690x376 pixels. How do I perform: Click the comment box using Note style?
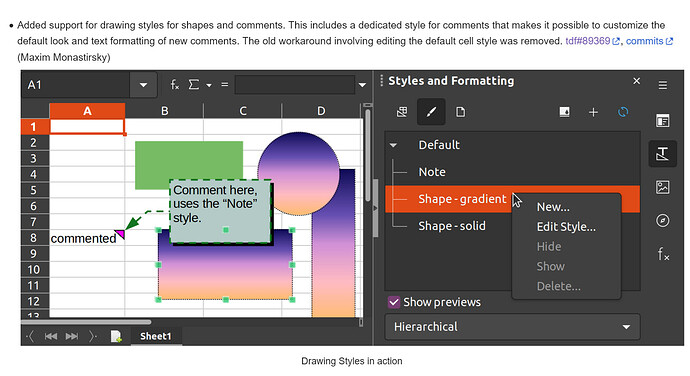click(x=220, y=211)
